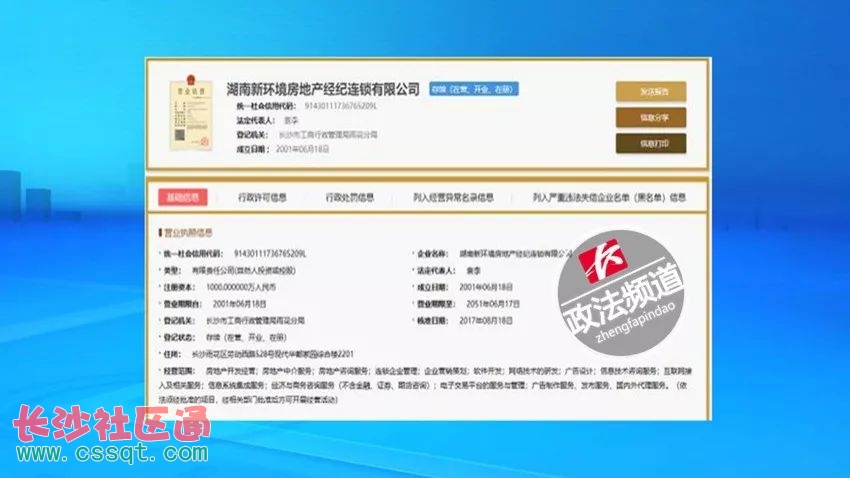The width and height of the screenshot is (850, 478).
Task: Click 企业名称 value in license section
Action: point(516,254)
